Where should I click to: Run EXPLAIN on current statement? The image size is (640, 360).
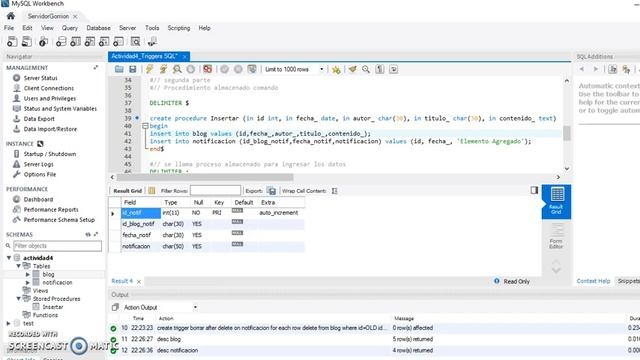point(177,69)
